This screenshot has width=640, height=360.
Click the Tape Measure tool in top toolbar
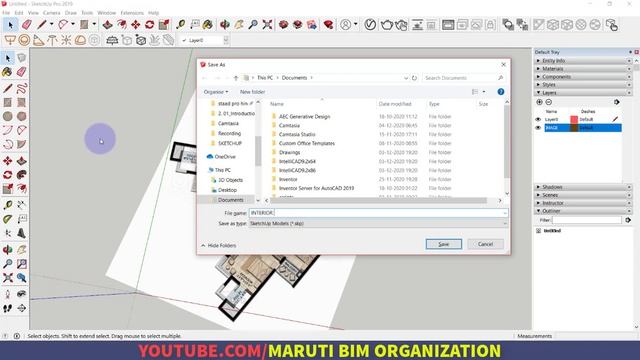coord(180,25)
